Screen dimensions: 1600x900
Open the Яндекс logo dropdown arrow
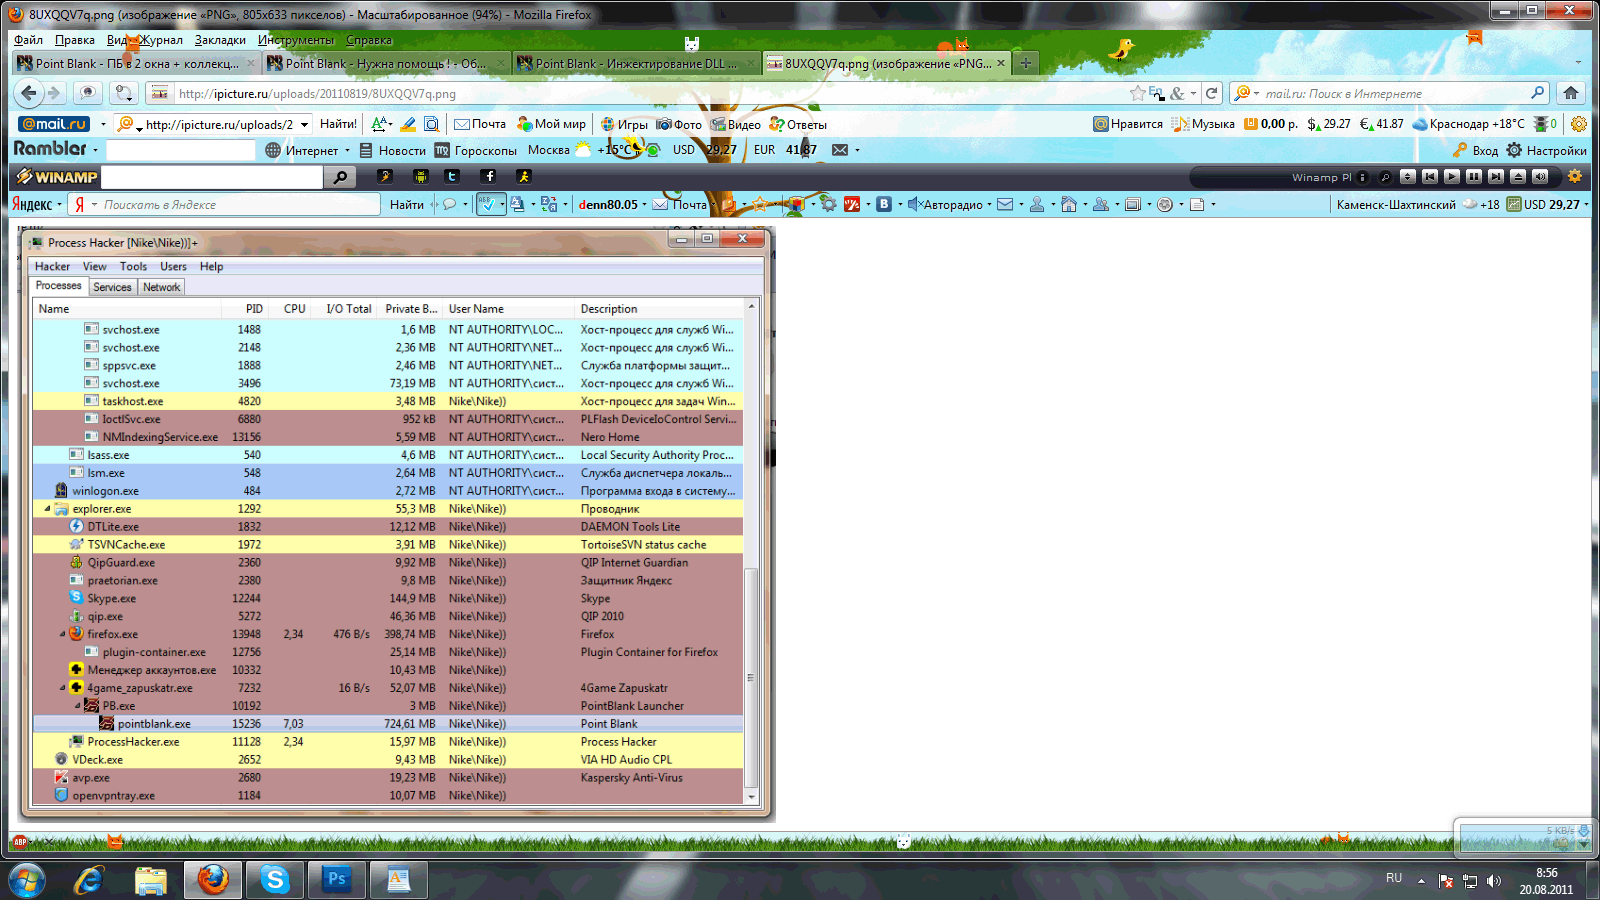tap(59, 204)
